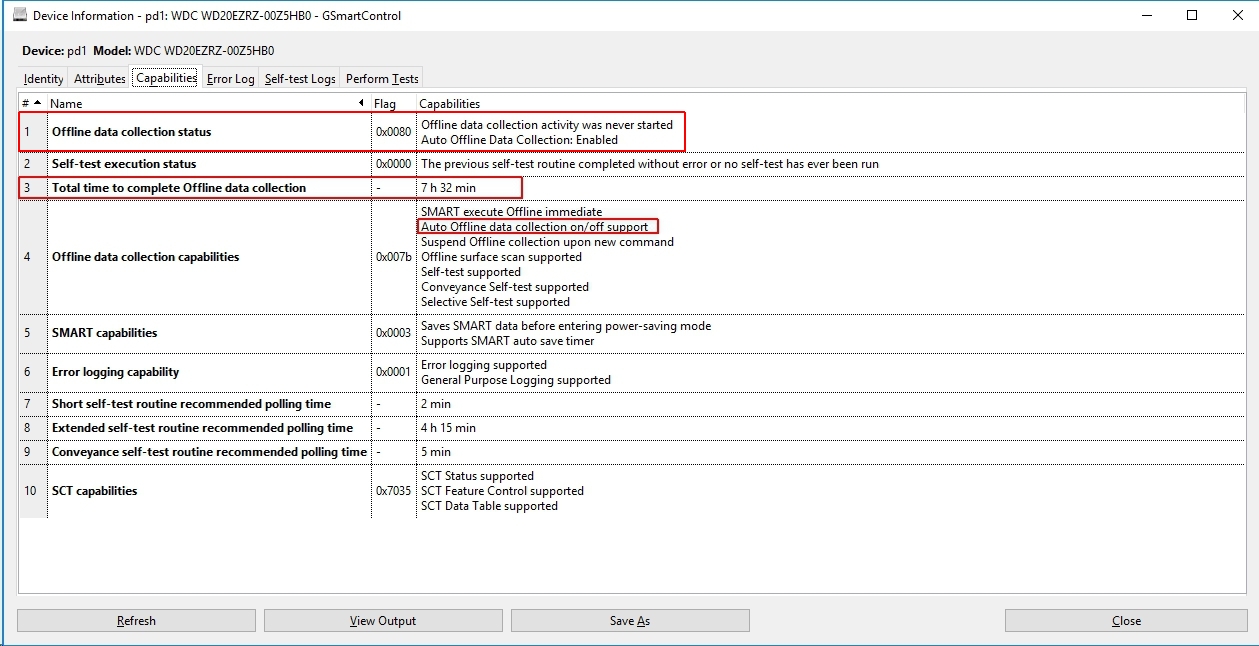The height and width of the screenshot is (646, 1259).
Task: Select the SMART capabilities row
Action: coord(632,333)
